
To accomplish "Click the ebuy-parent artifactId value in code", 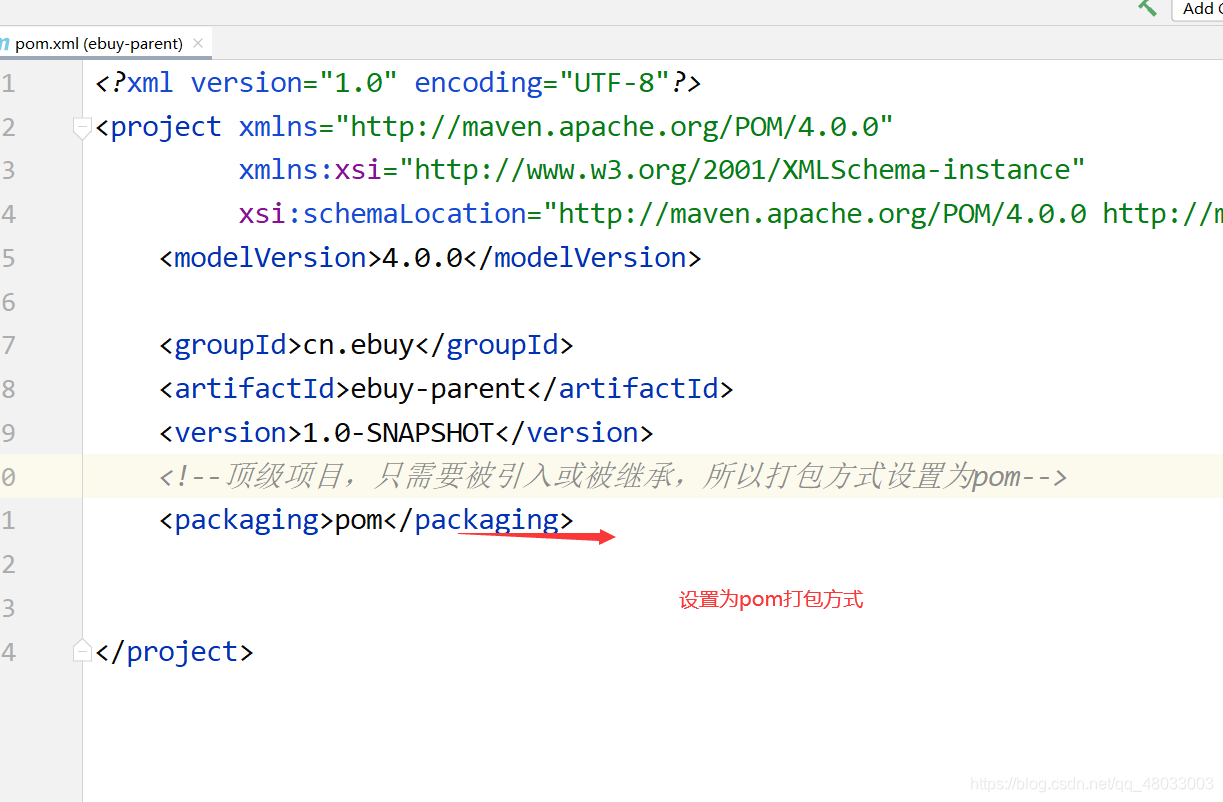I will tap(438, 389).
